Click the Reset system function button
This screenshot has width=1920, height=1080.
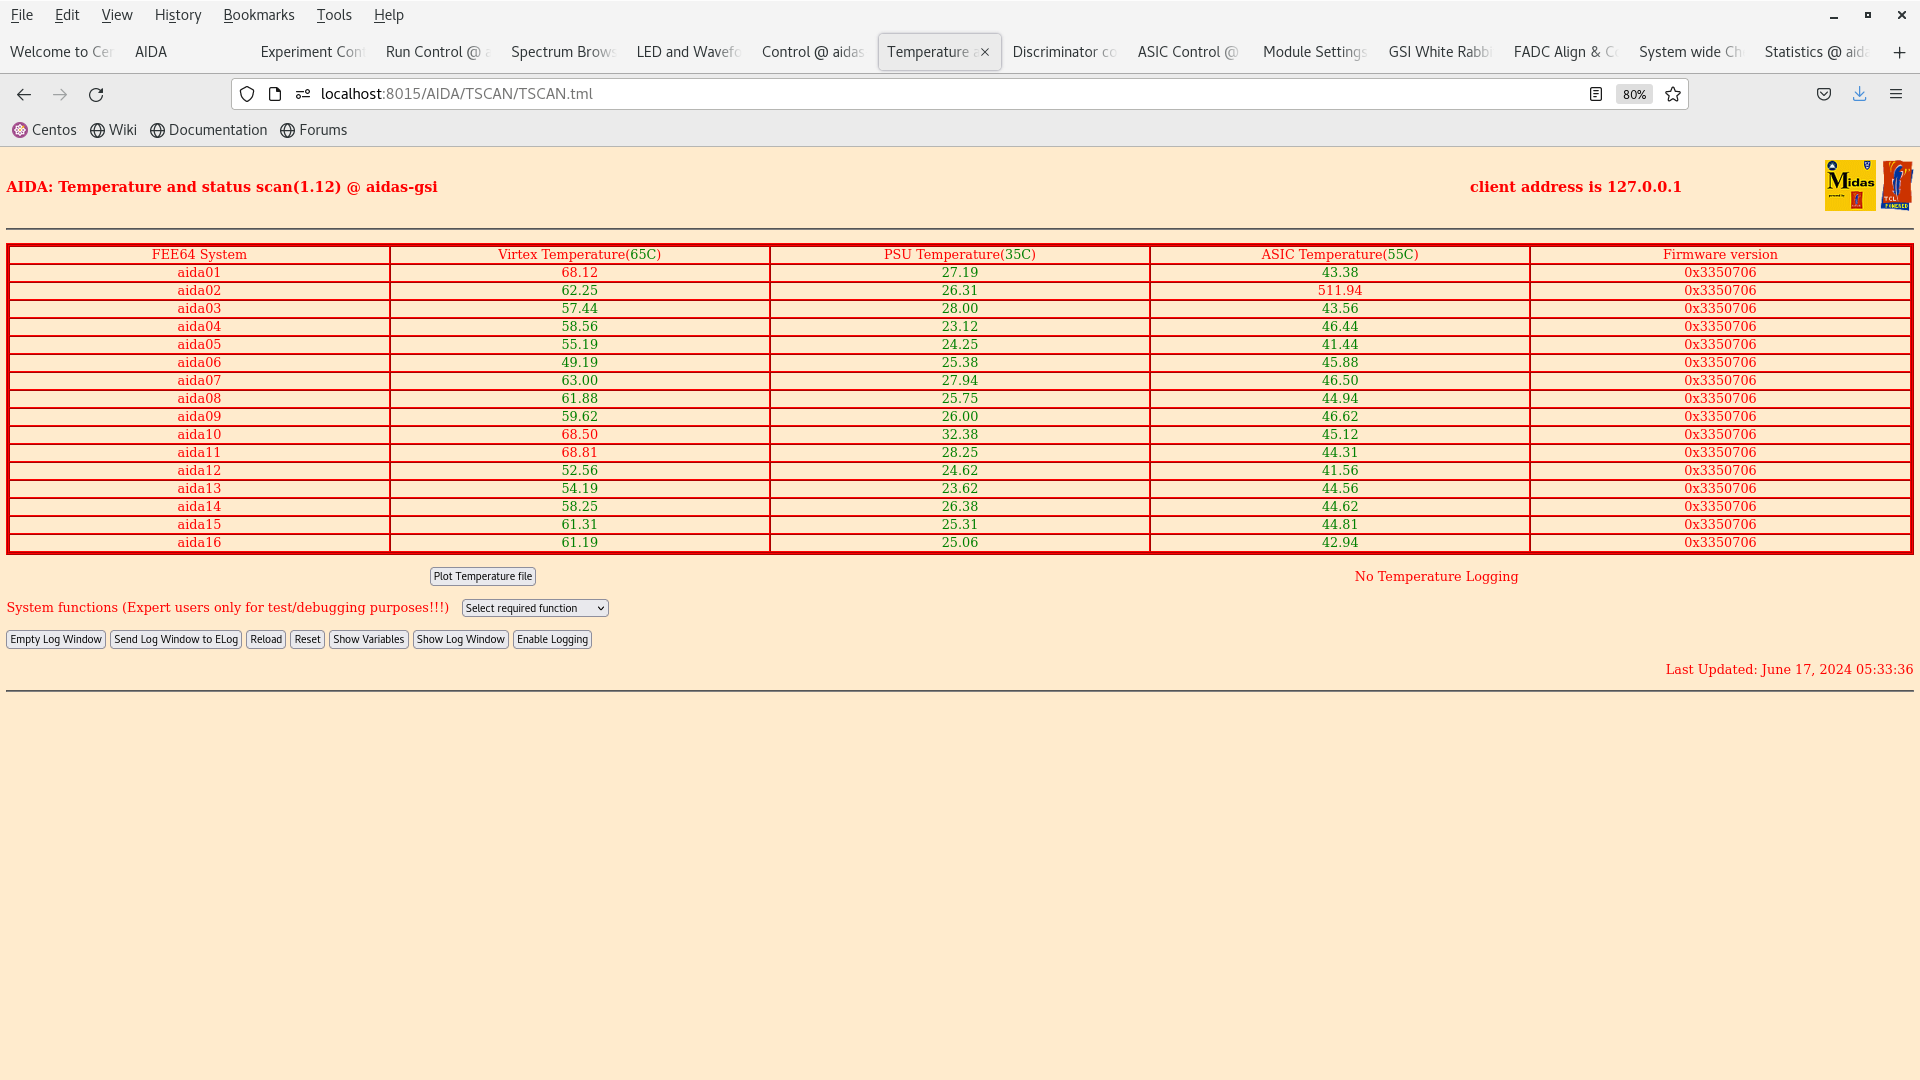coord(307,638)
